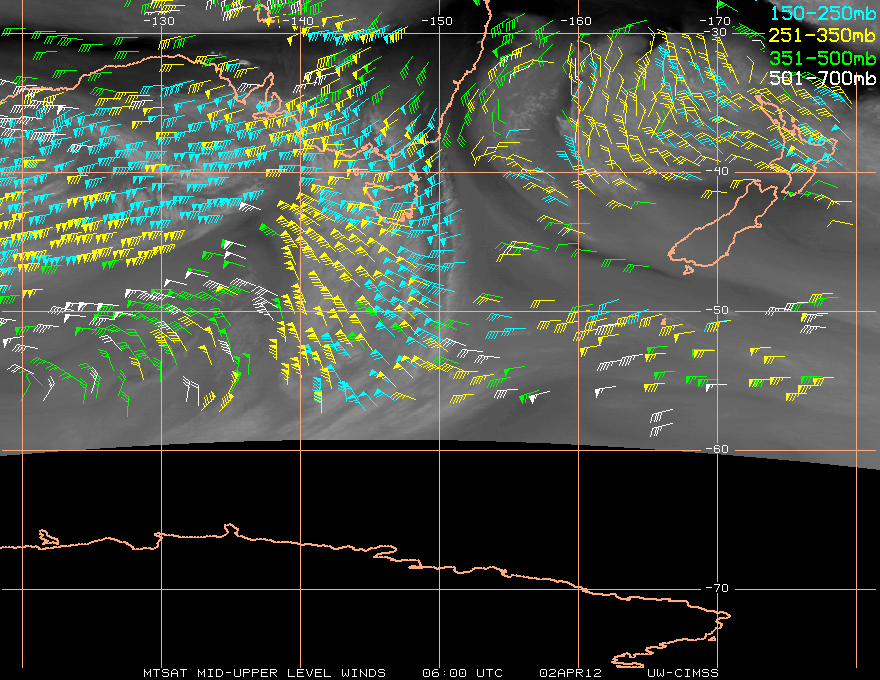Click the -160 longitude label
The width and height of the screenshot is (880, 680).
(x=576, y=21)
